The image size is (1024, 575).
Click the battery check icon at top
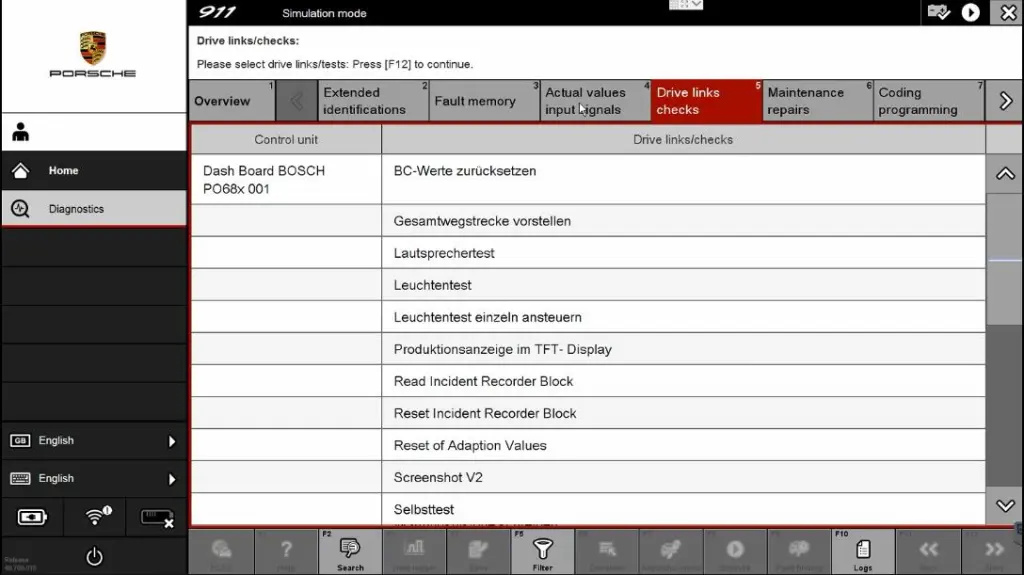[938, 13]
